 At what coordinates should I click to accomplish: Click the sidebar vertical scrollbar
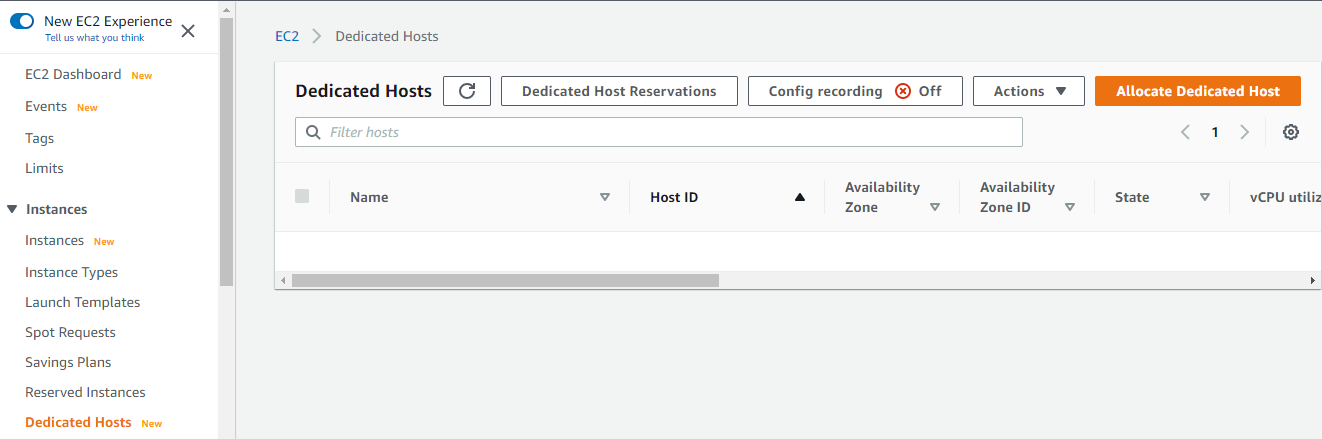226,152
